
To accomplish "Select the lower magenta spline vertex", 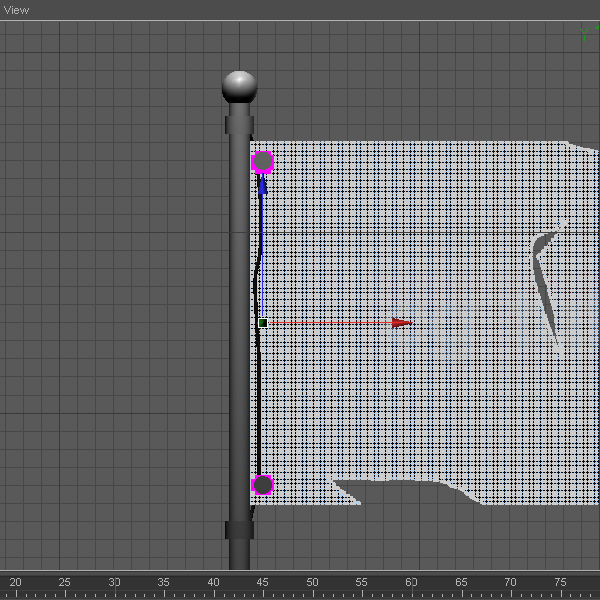I will point(262,485).
